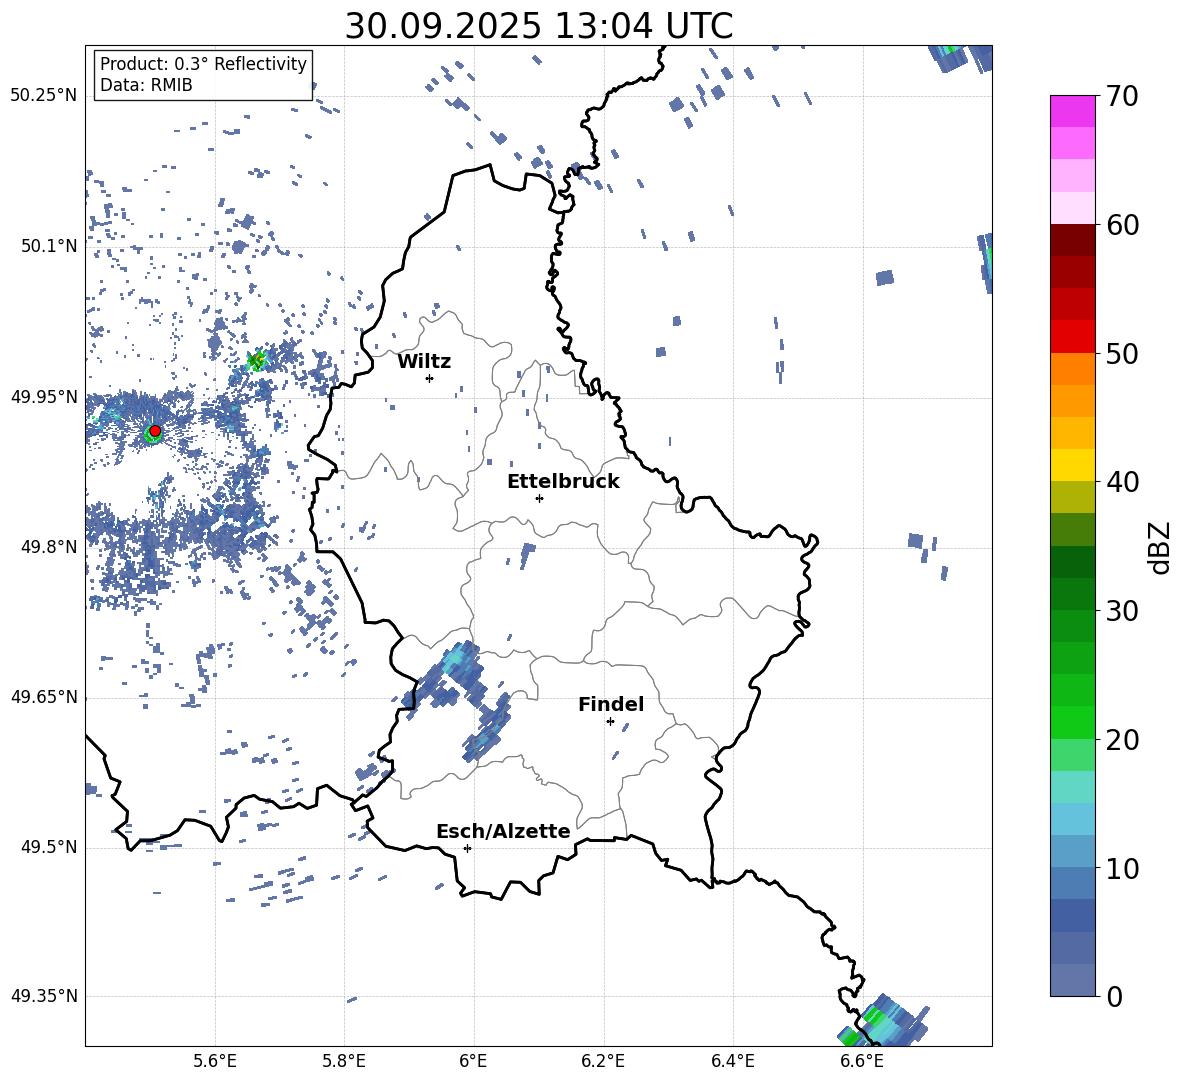Click the colorbar tick label 60
Image resolution: width=1184 pixels, height=1081 pixels.
1122,225
